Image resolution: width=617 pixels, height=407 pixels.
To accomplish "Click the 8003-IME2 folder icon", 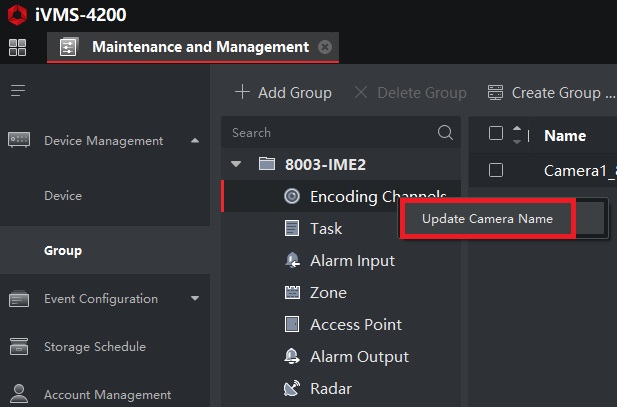I will [267, 163].
